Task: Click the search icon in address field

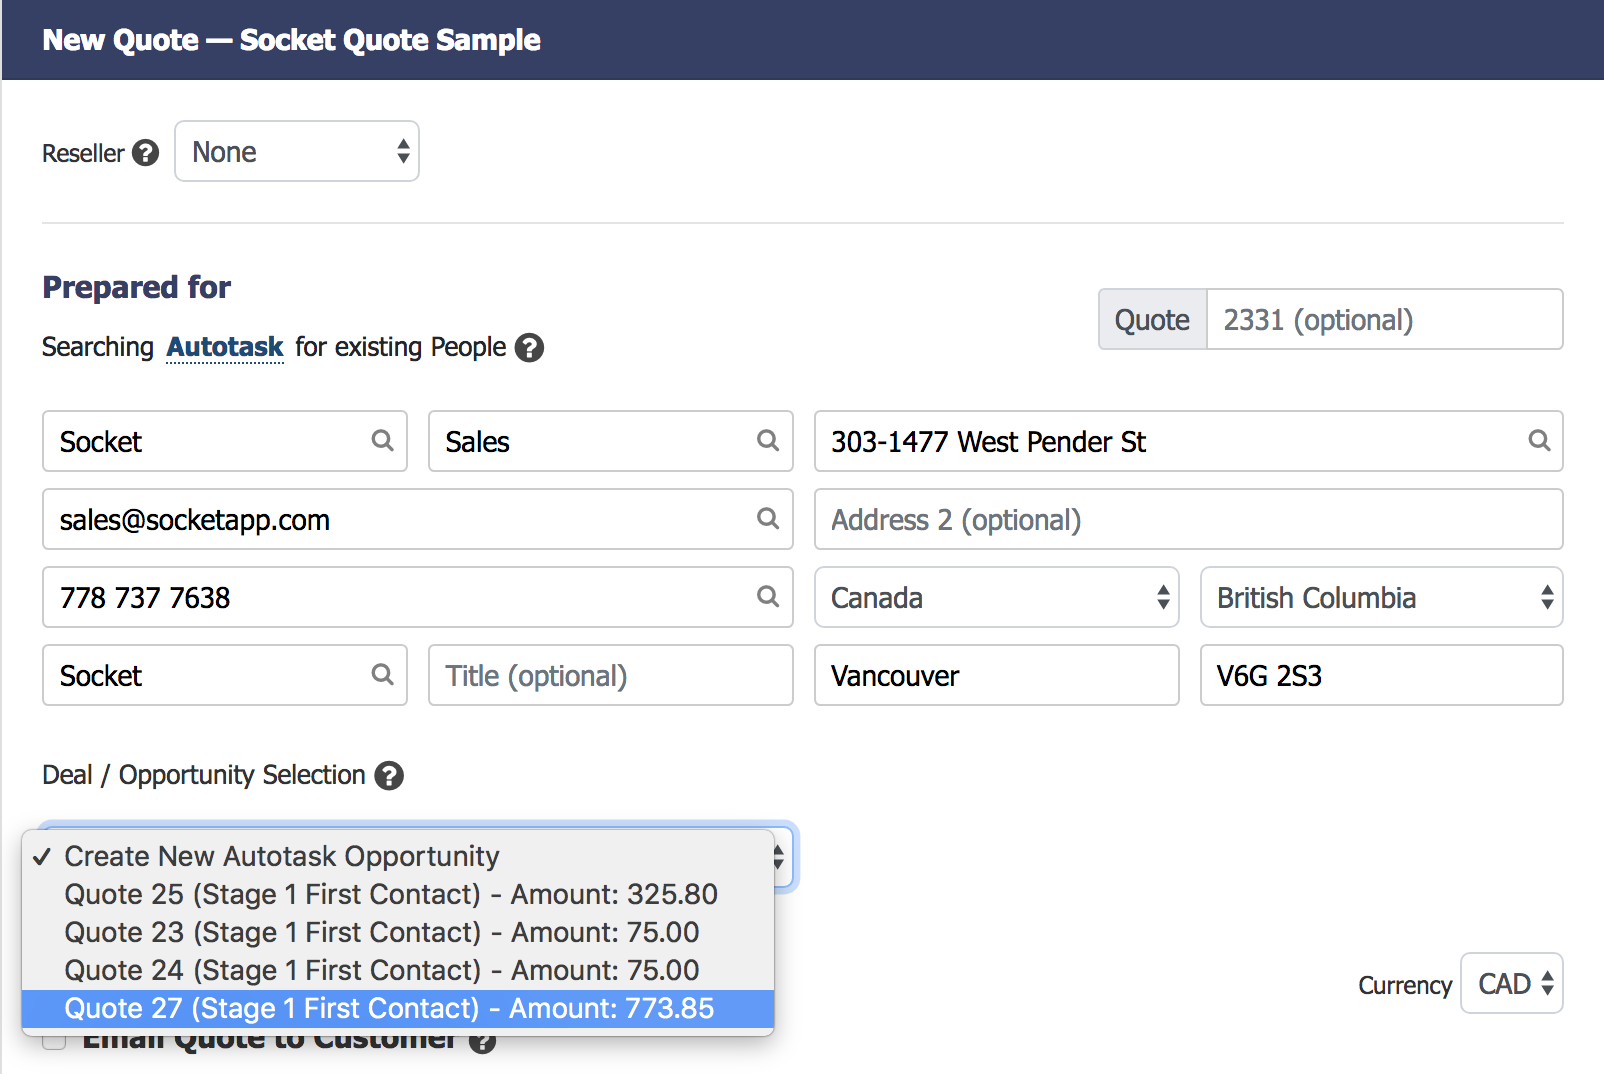Action: 1539,440
